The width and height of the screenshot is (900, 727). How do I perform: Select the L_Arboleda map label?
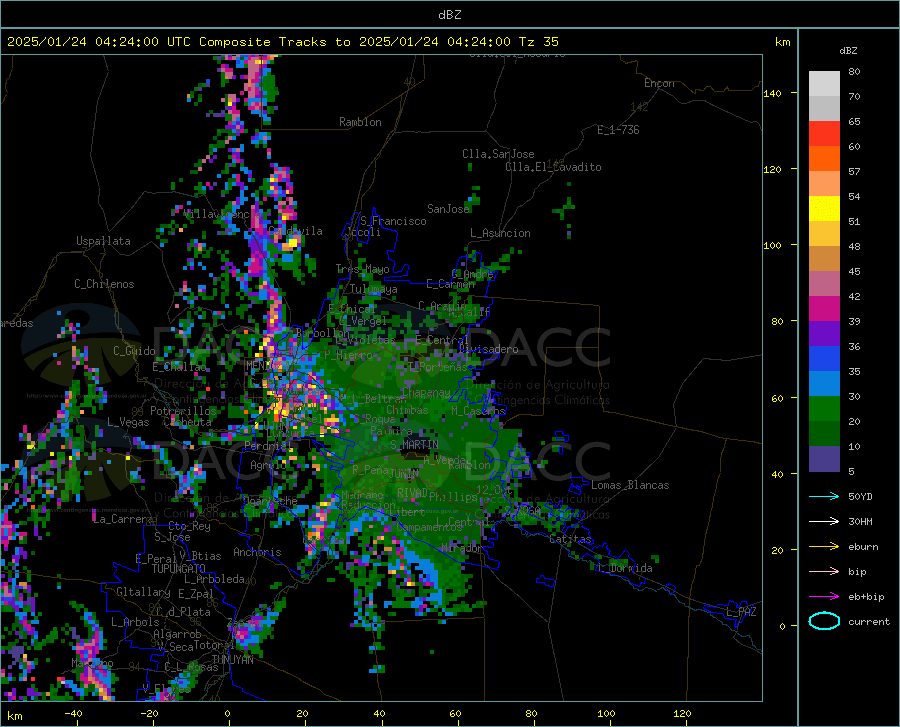pos(215,579)
